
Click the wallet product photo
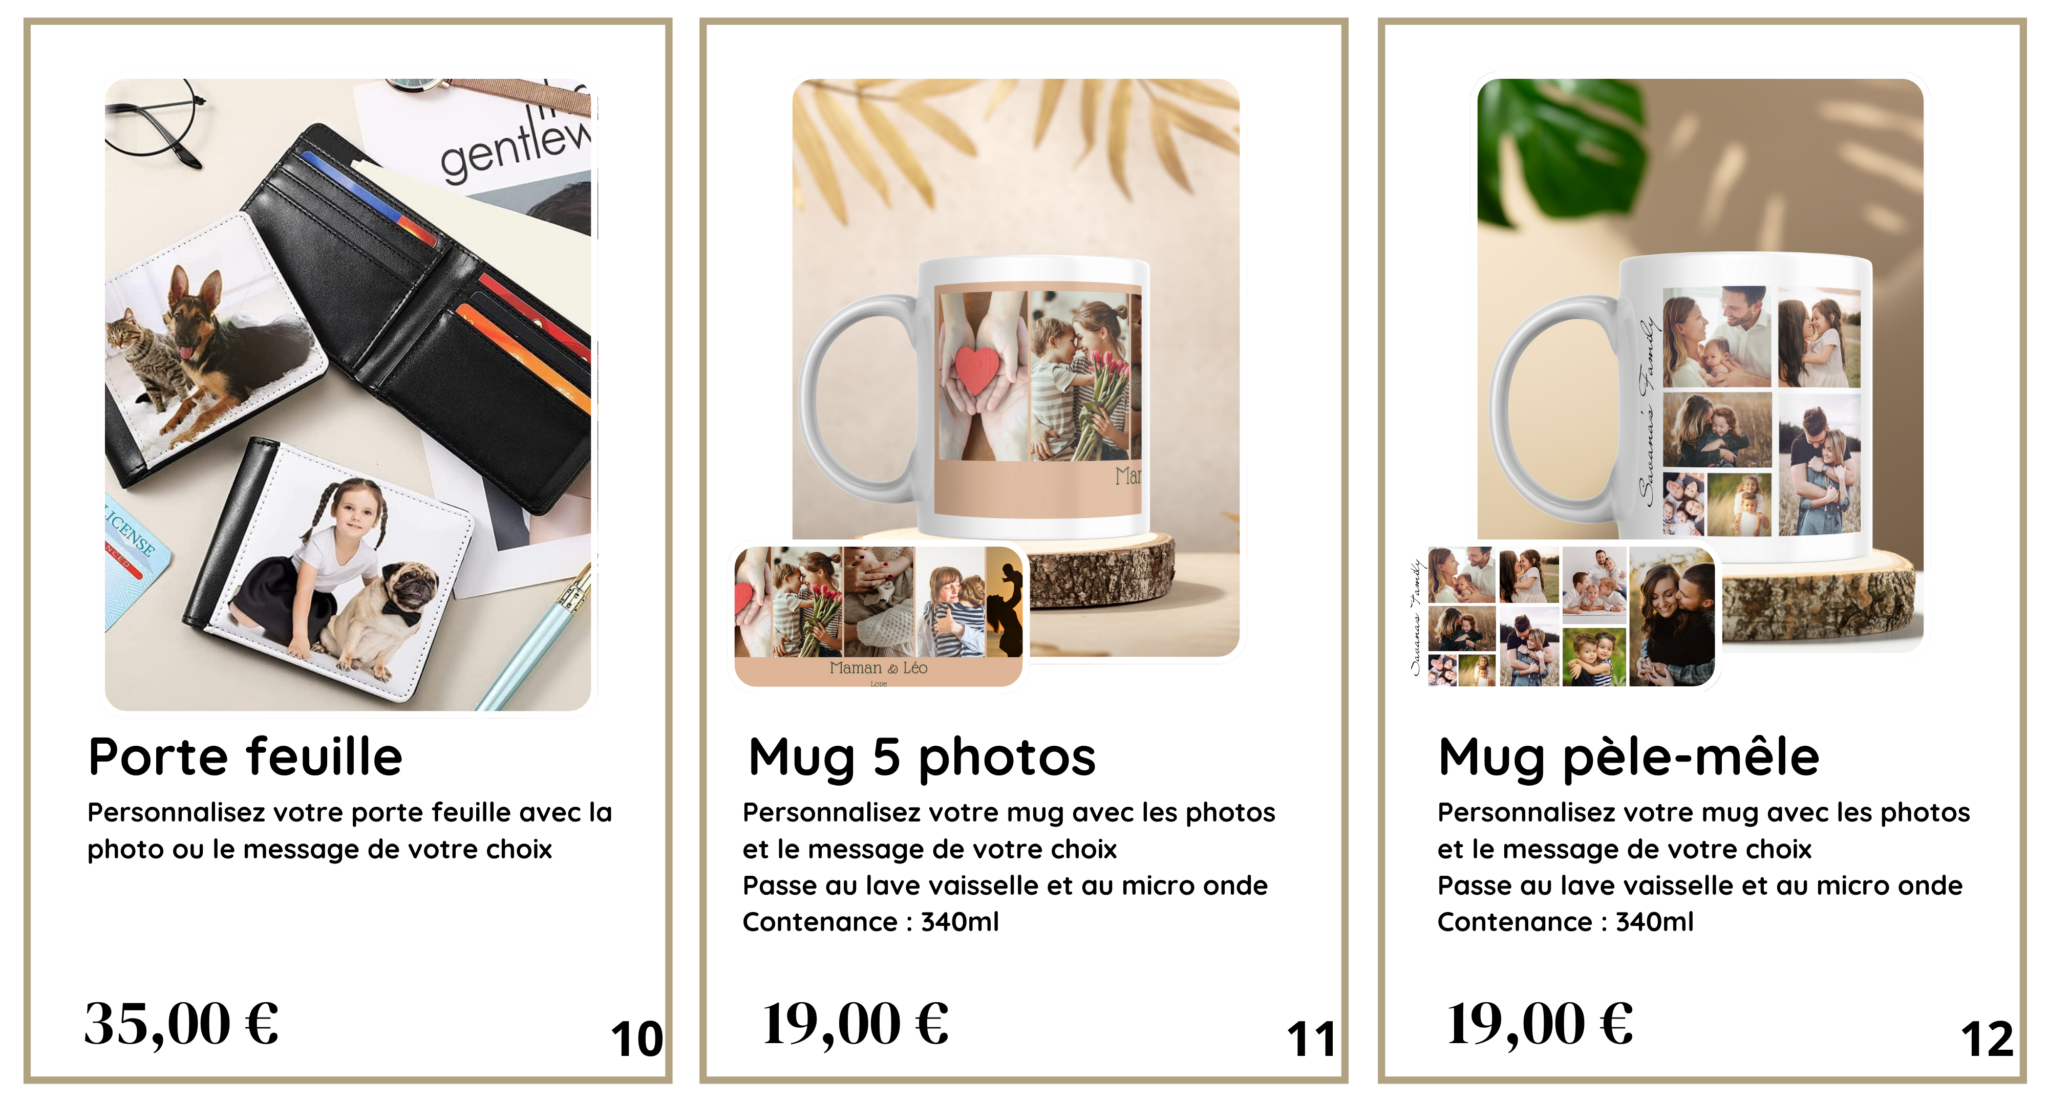point(348,395)
